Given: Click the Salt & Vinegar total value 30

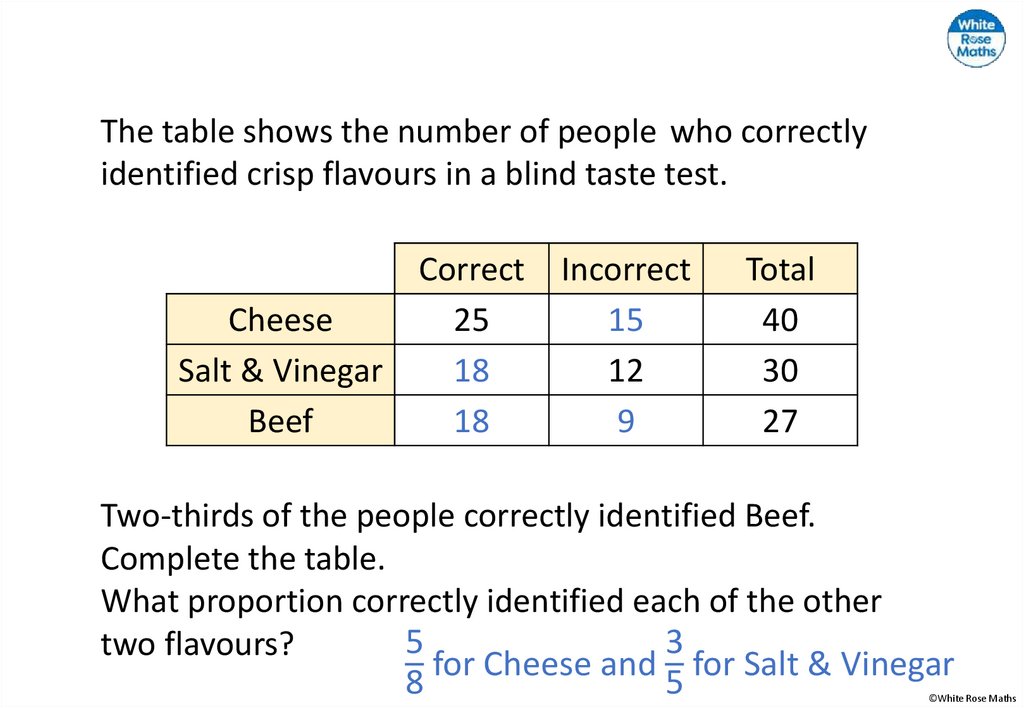Looking at the screenshot, I should click(x=780, y=371).
